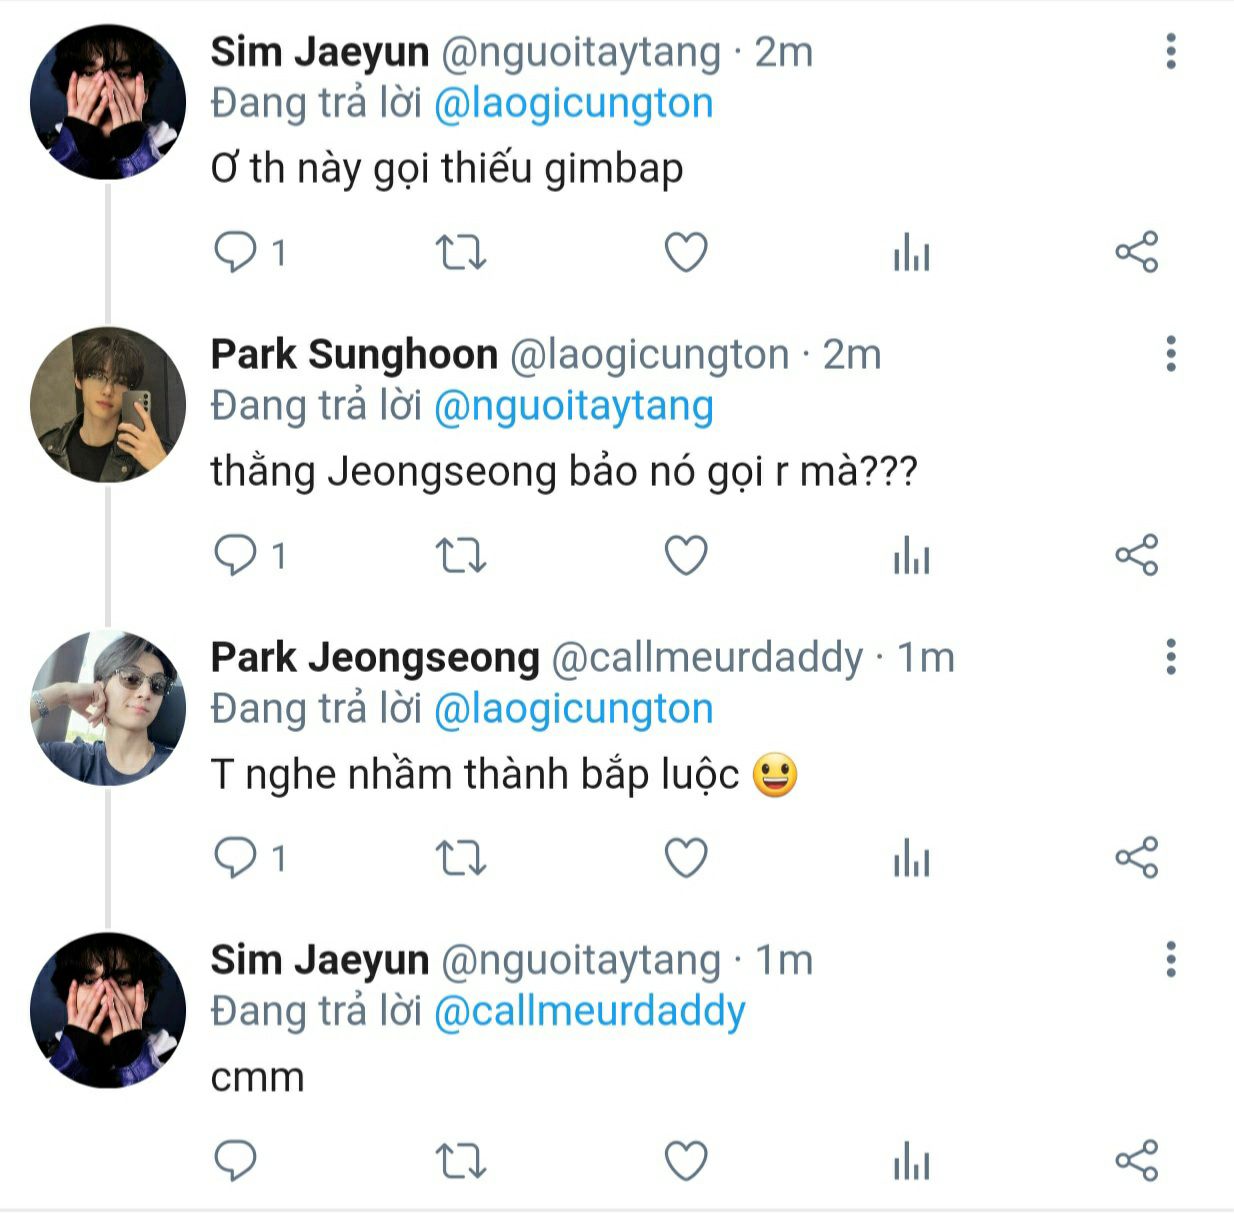Viewport: 1234px width, 1219px height.
Task: Open Park Sunghoon's profile picture
Action: 108,405
